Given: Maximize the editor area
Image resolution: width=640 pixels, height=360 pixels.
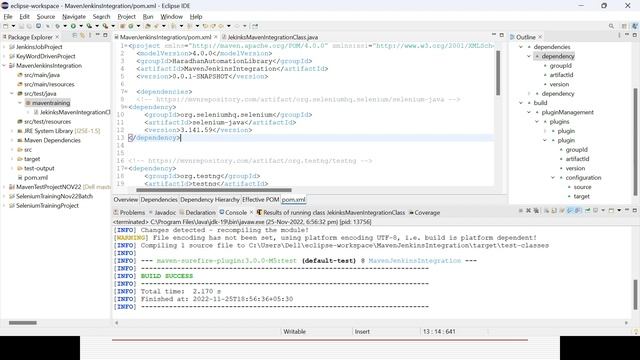Looking at the screenshot, I should [x=502, y=36].
